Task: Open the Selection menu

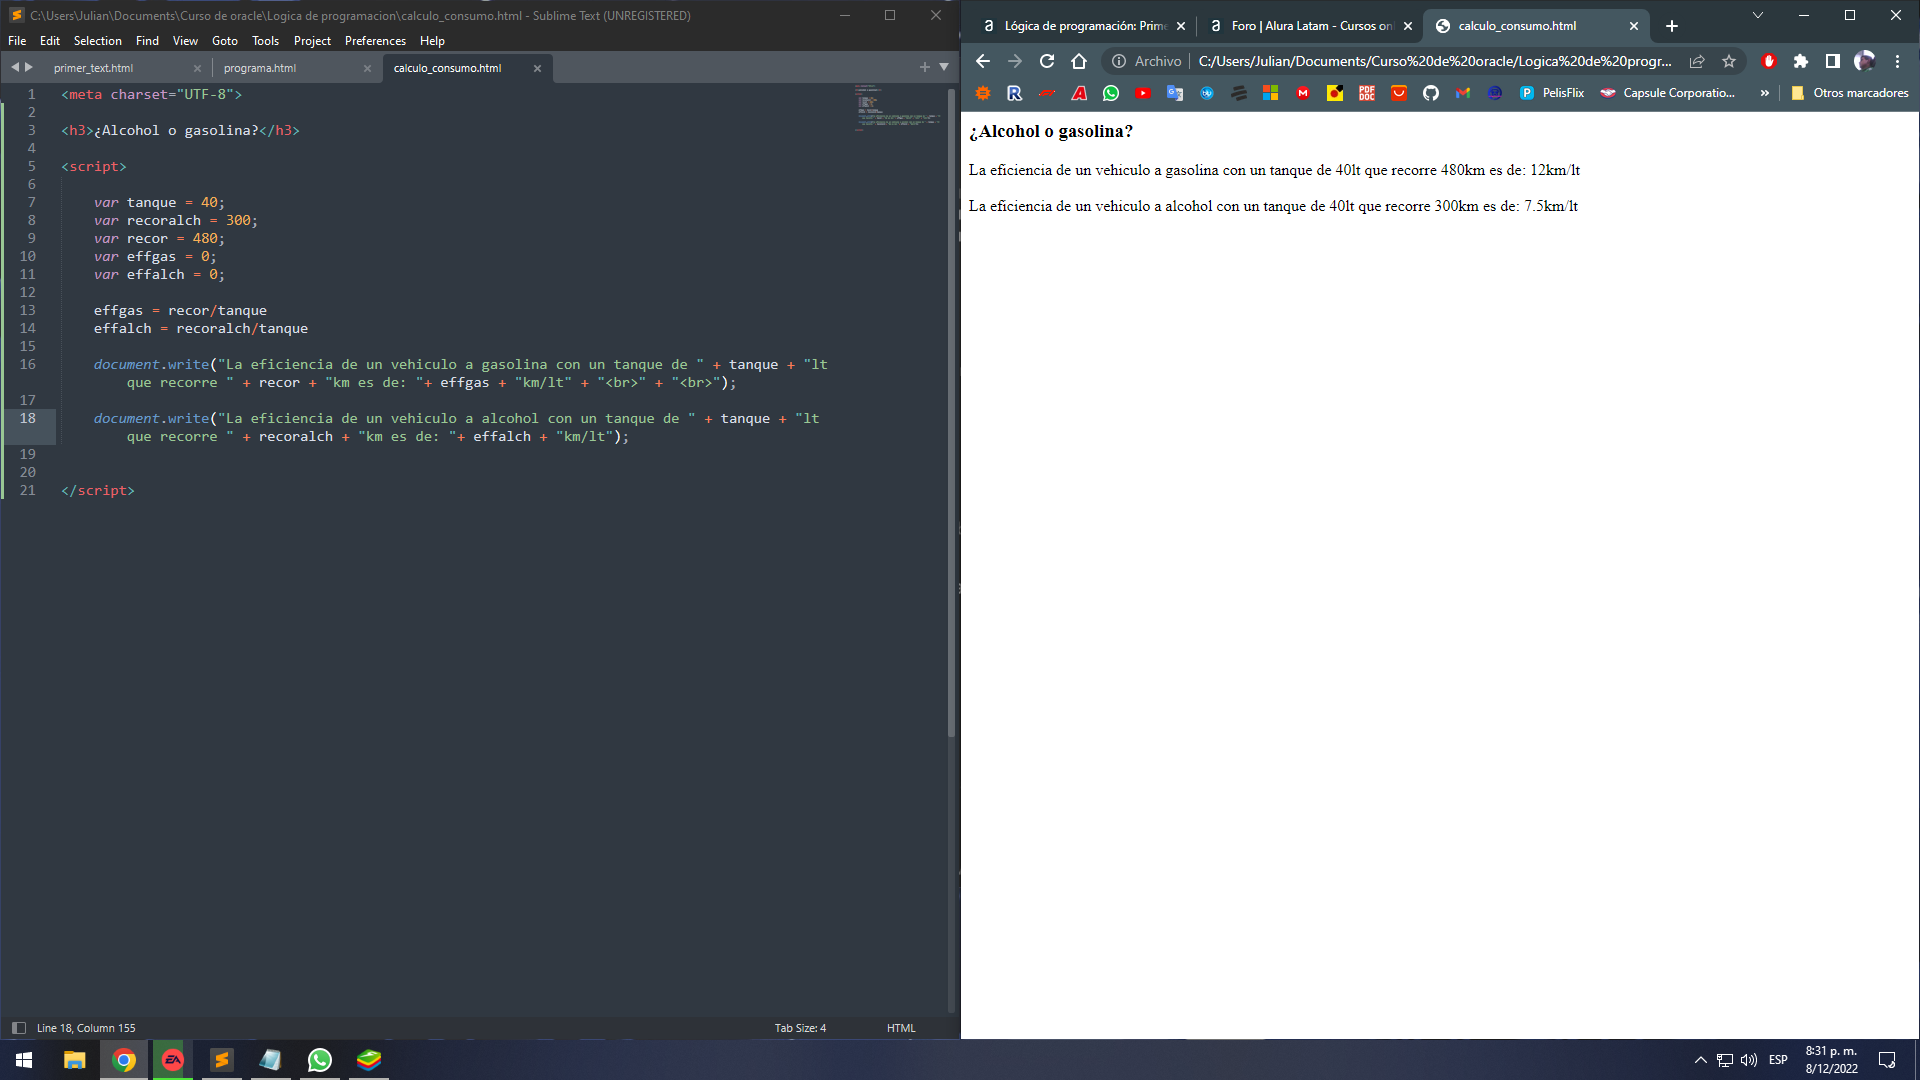Action: 98,41
